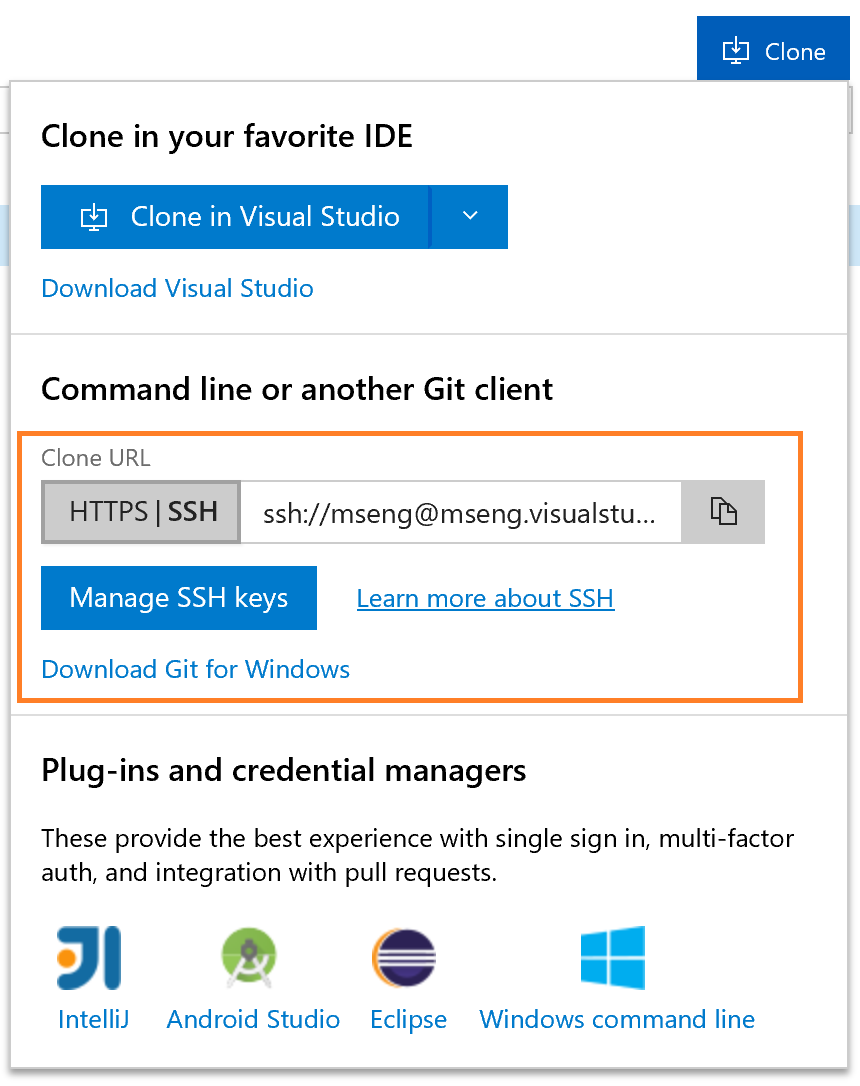Click the Clone button at top right
The image size is (860, 1086).
point(773,48)
